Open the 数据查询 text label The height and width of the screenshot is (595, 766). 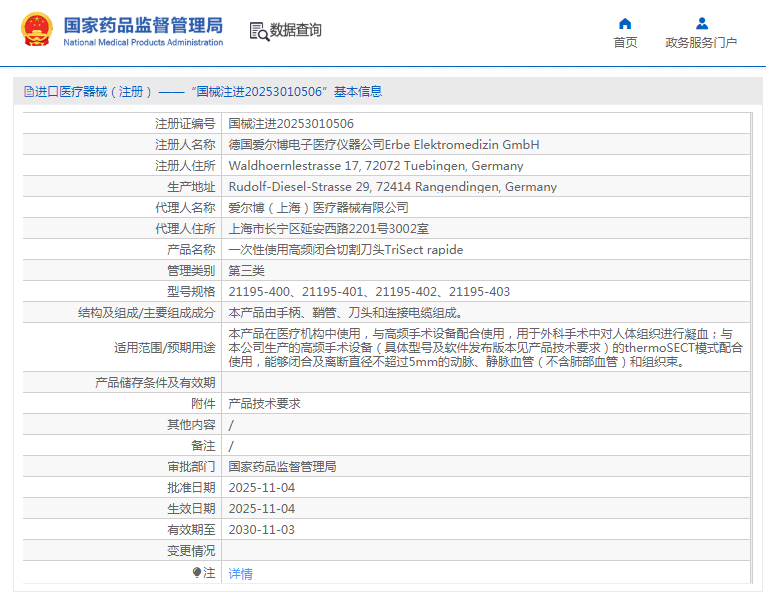pyautogui.click(x=296, y=31)
